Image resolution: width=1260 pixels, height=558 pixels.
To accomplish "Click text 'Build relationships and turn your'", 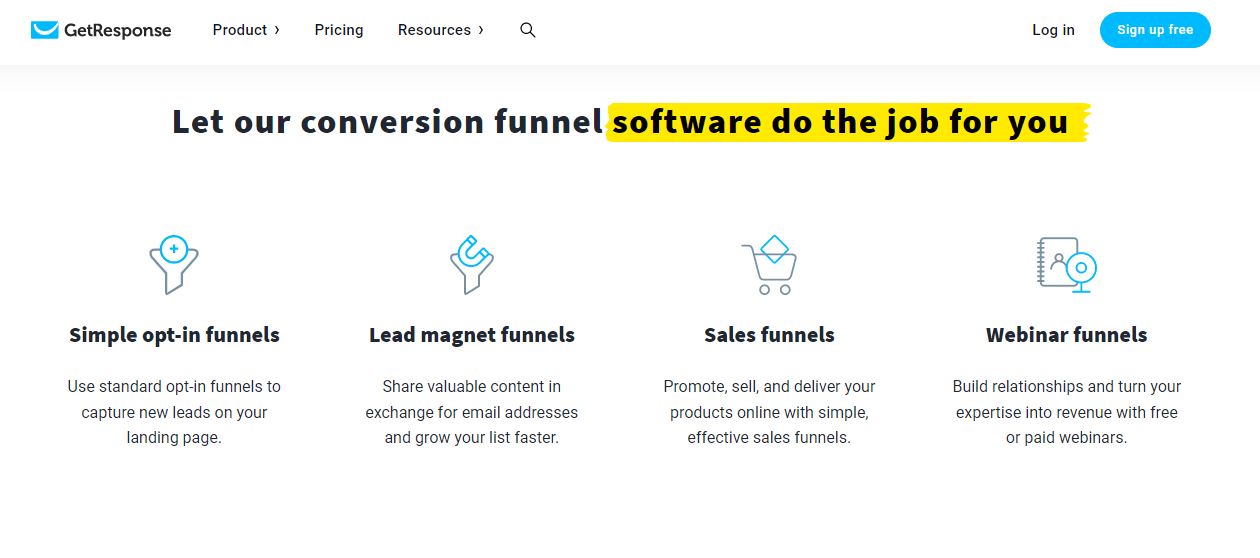I will click(x=1067, y=386).
